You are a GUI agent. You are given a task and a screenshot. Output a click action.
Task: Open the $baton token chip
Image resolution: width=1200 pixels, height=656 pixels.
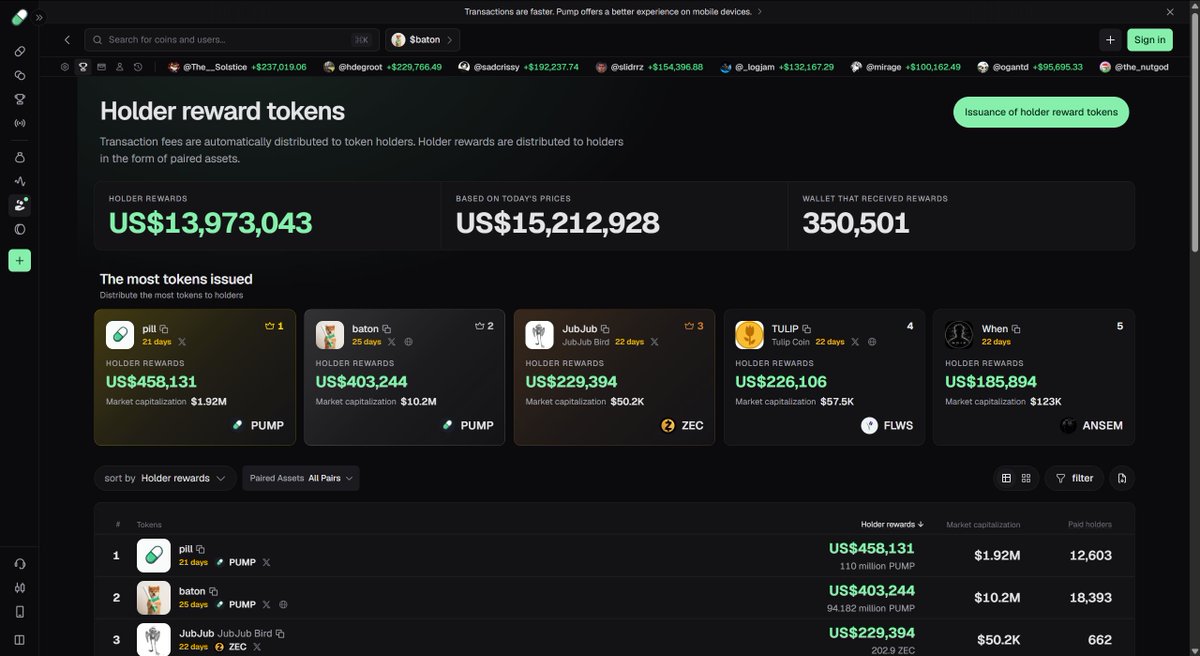pyautogui.click(x=422, y=40)
